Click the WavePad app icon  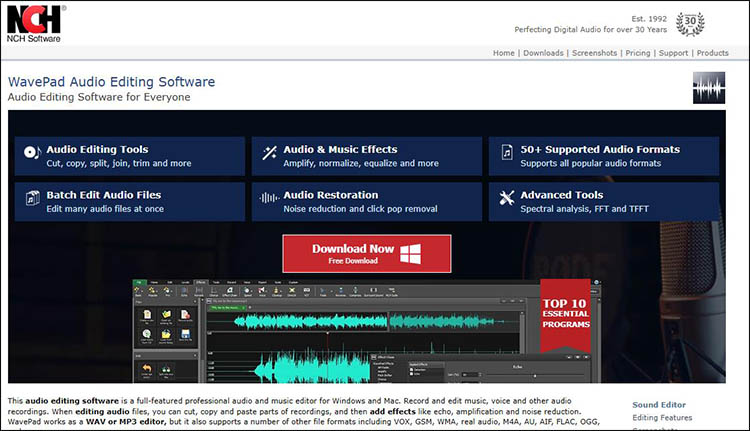708,88
